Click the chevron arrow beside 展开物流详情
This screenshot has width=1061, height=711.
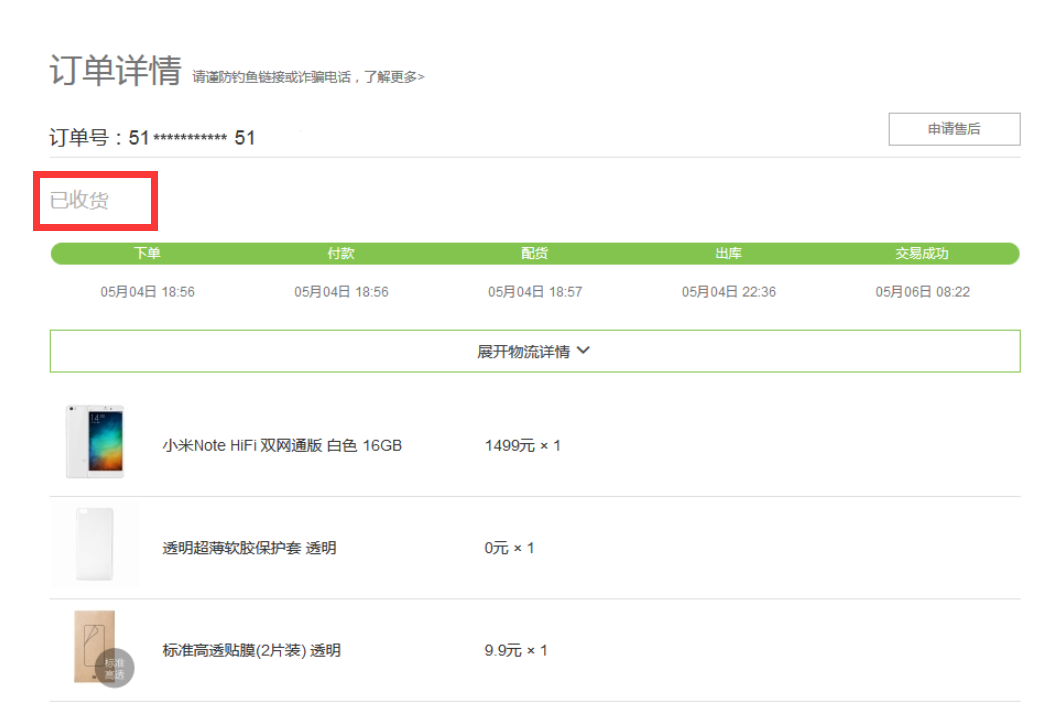tap(584, 351)
